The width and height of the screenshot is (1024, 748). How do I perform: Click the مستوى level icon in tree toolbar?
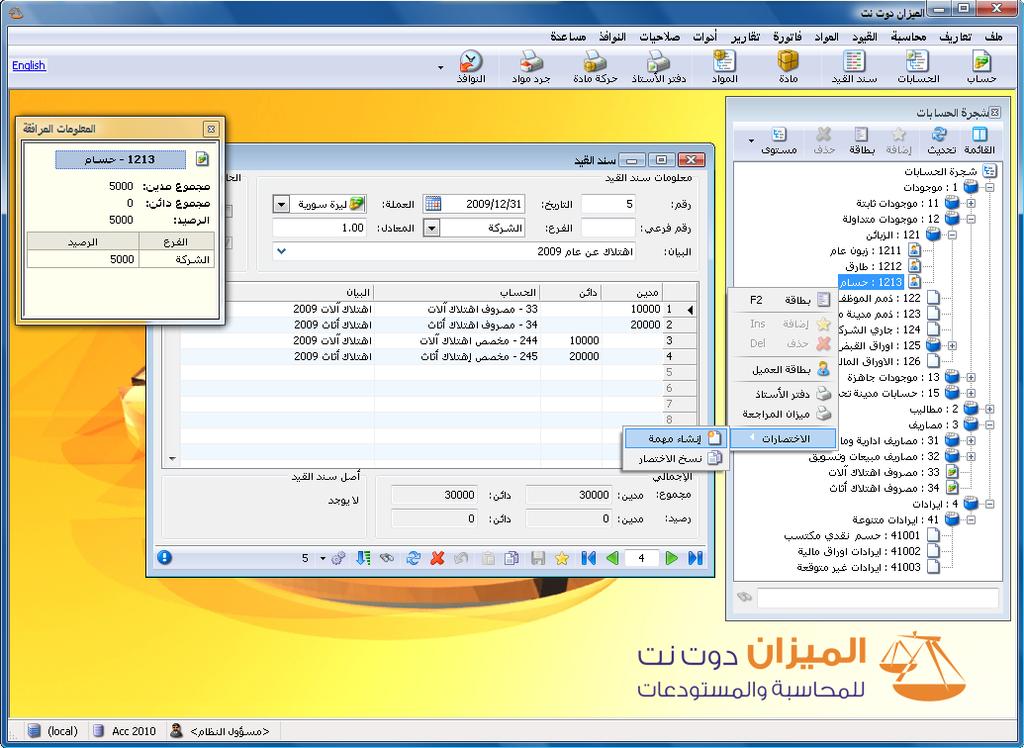(x=778, y=140)
